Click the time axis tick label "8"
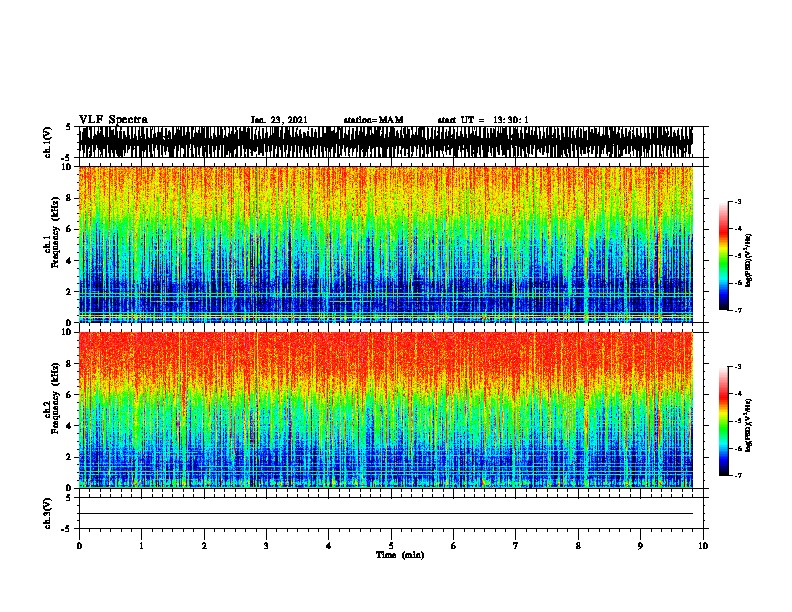 click(x=578, y=545)
